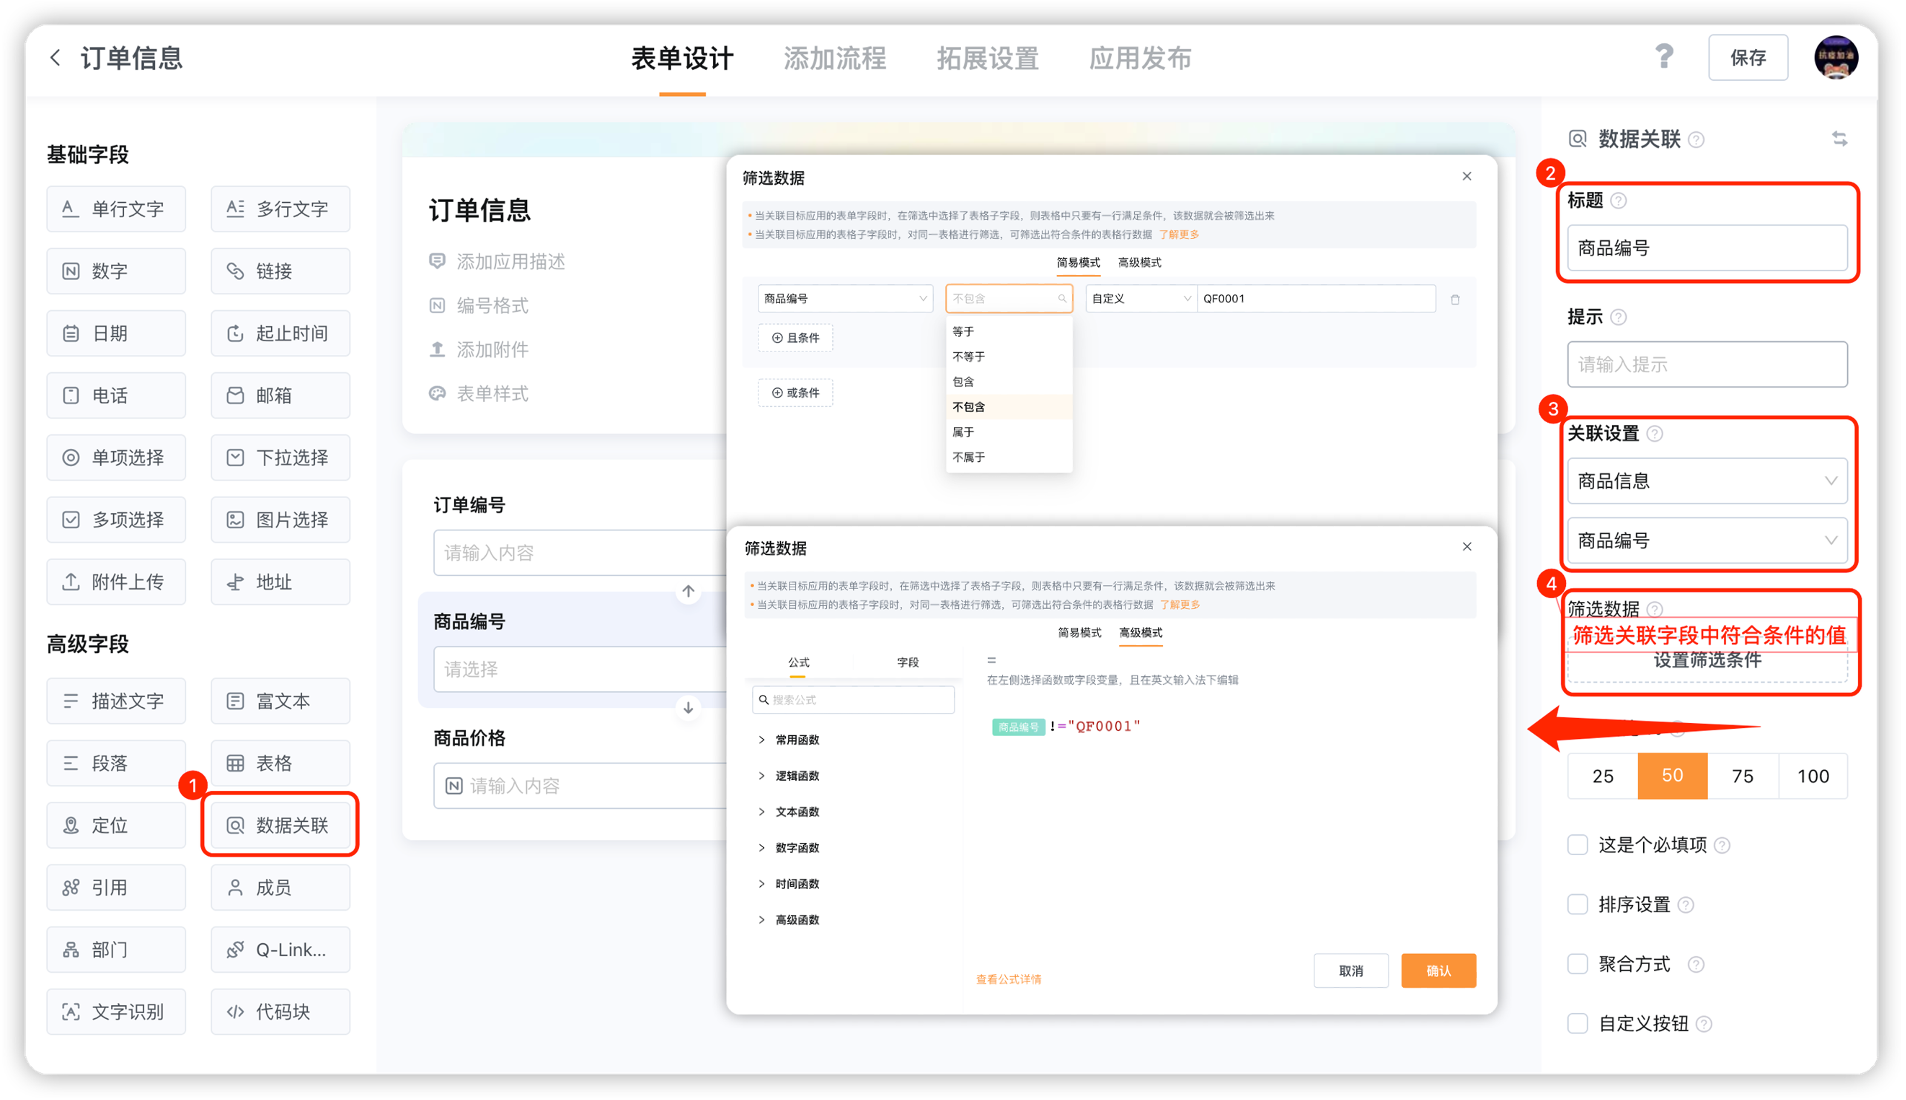1906x1100 pixels.
Task: Click the 保存 button
Action: click(x=1748, y=58)
